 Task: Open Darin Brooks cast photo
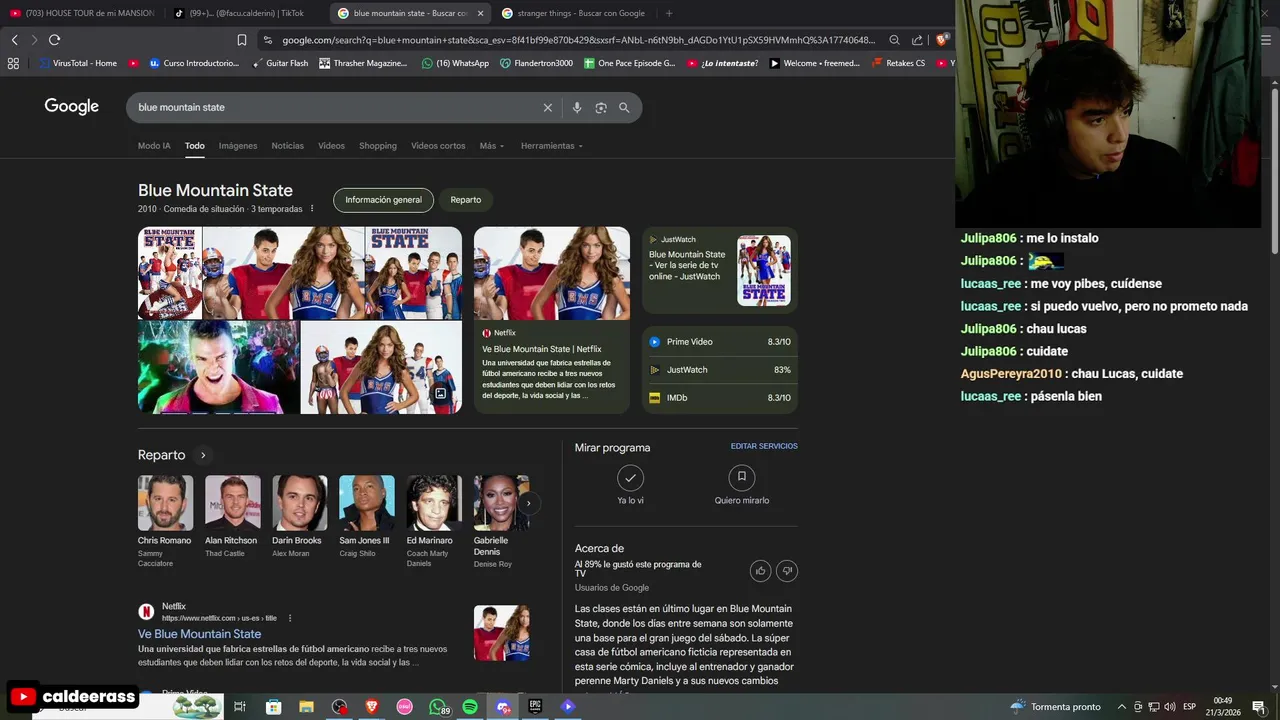(x=299, y=503)
